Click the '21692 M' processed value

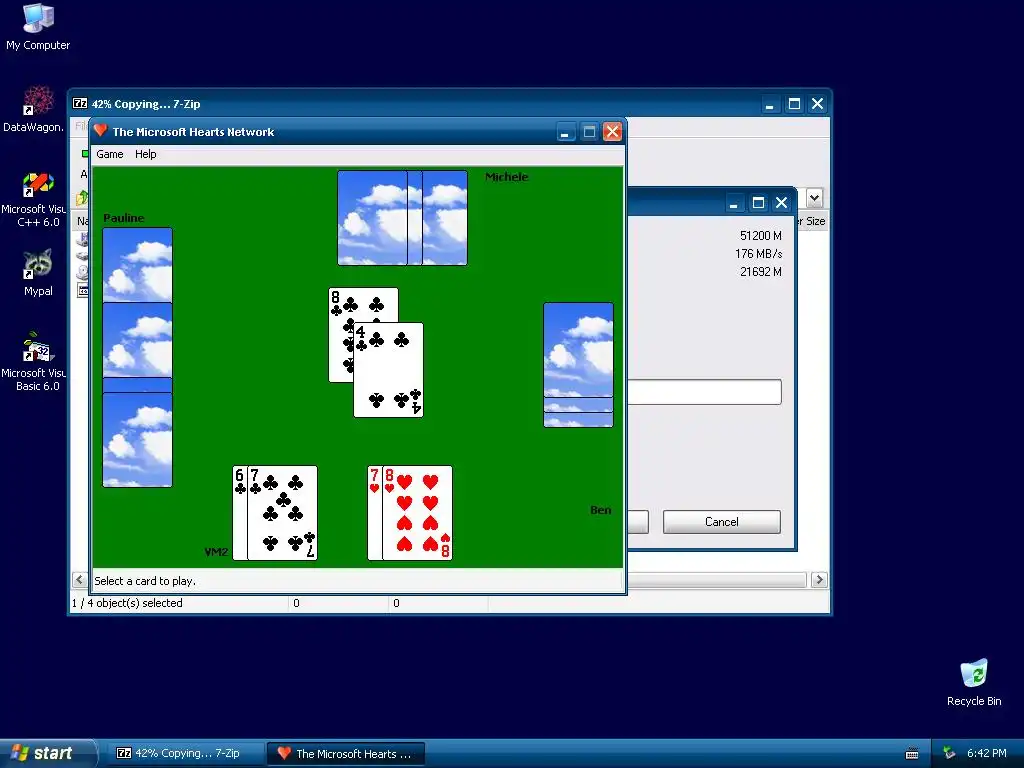coord(761,272)
